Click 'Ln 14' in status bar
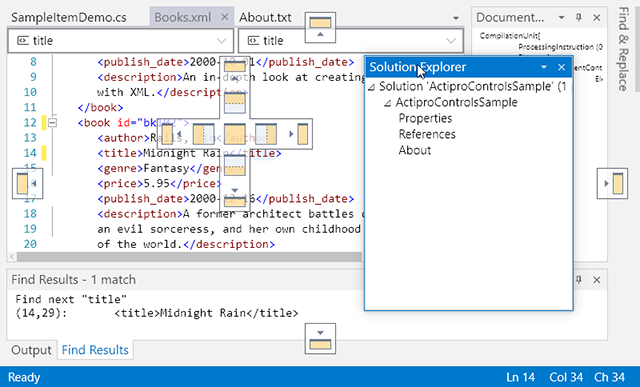Image resolution: width=640 pixels, height=387 pixels. (520, 377)
